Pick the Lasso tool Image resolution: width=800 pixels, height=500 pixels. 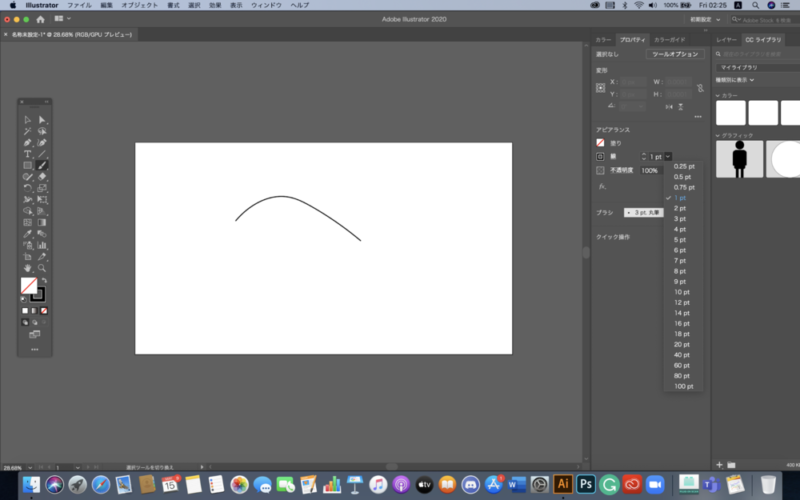[42, 131]
